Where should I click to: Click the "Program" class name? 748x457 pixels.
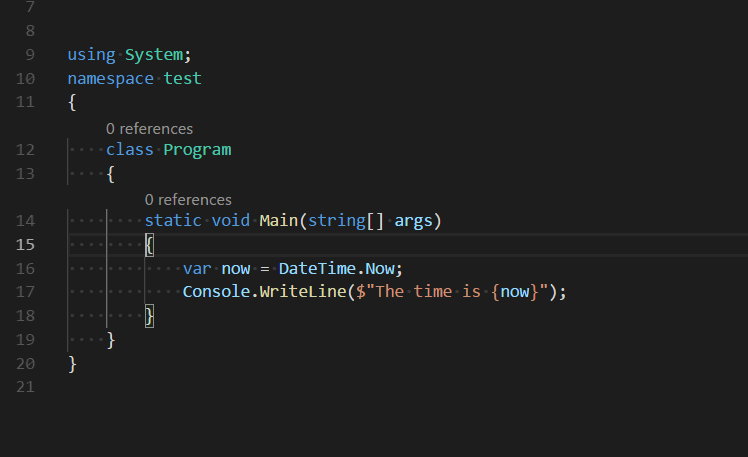pyautogui.click(x=197, y=150)
